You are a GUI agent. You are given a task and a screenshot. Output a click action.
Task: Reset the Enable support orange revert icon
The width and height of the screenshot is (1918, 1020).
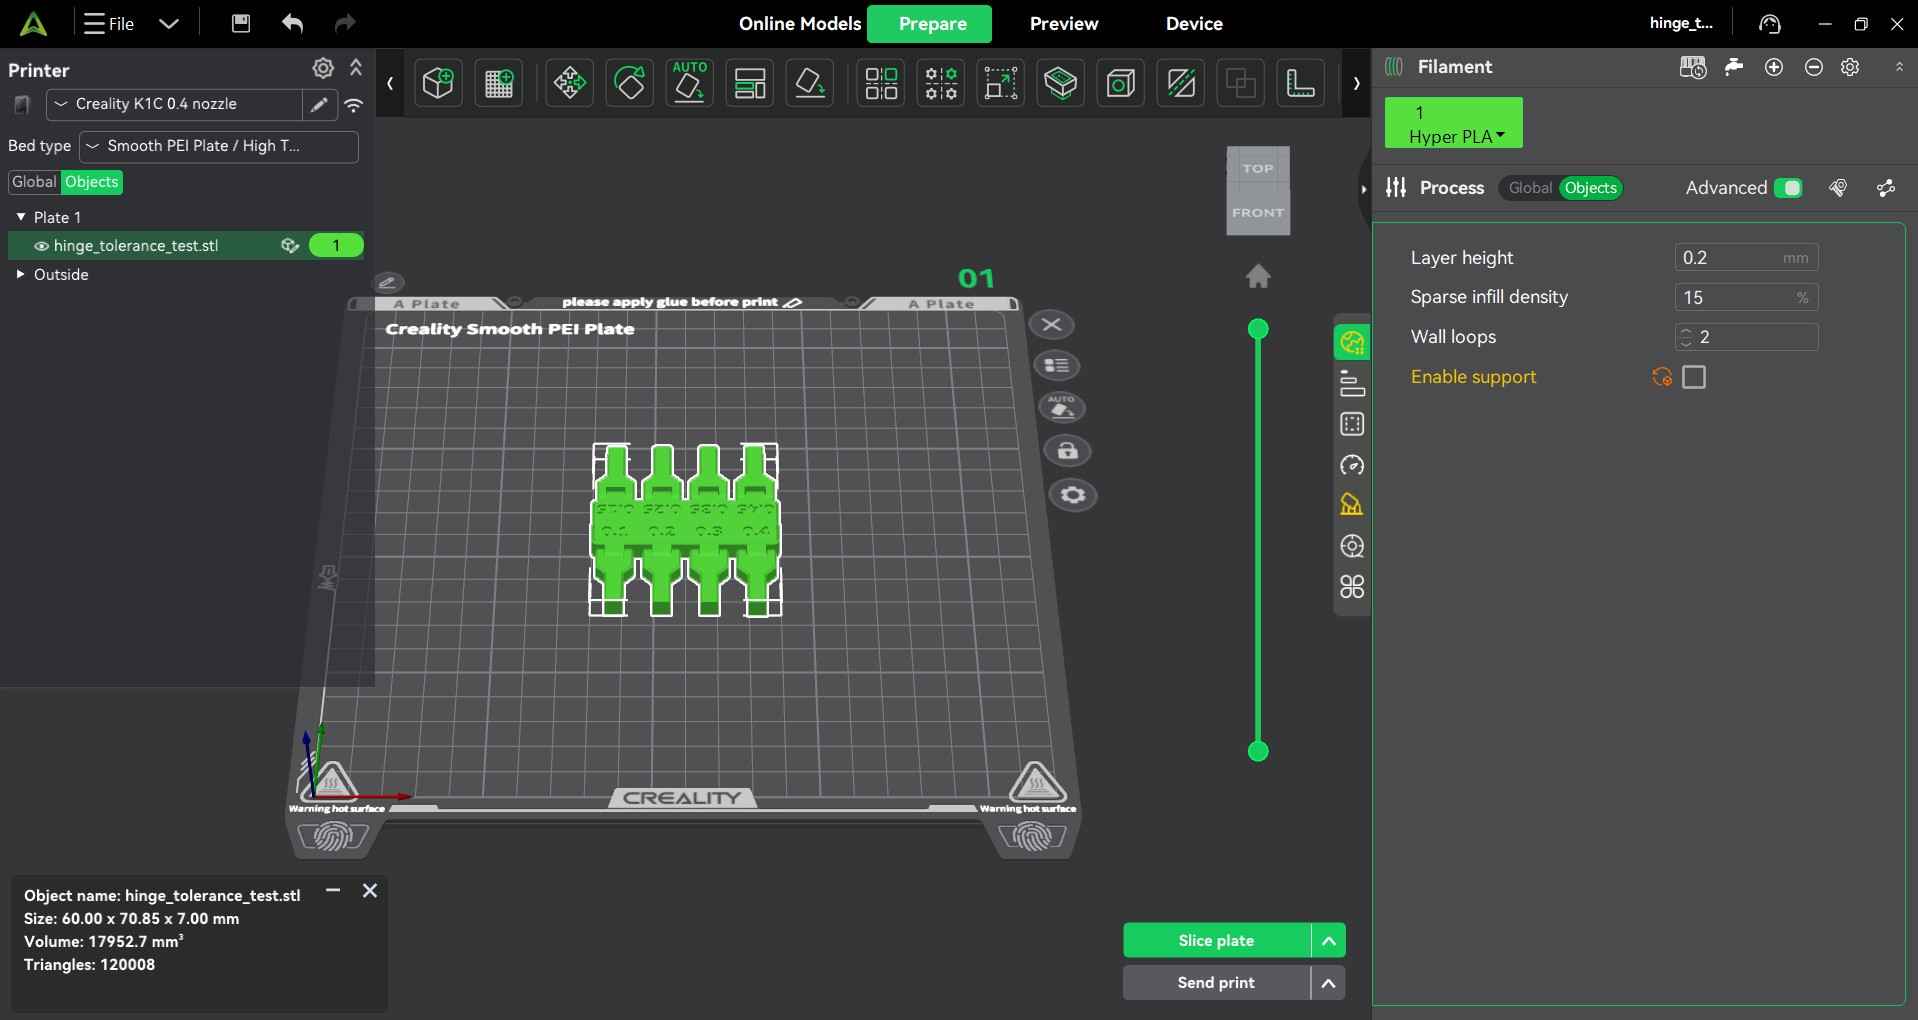1662,377
